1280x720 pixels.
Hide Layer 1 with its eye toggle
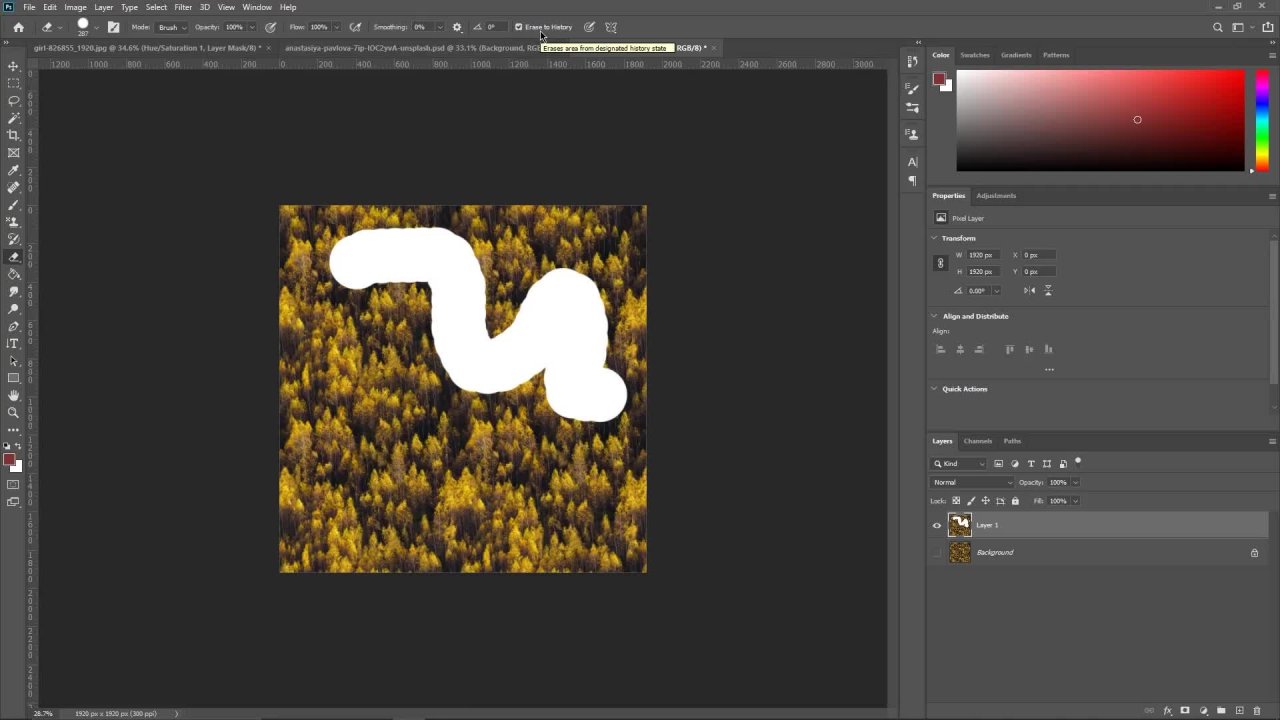(x=937, y=524)
